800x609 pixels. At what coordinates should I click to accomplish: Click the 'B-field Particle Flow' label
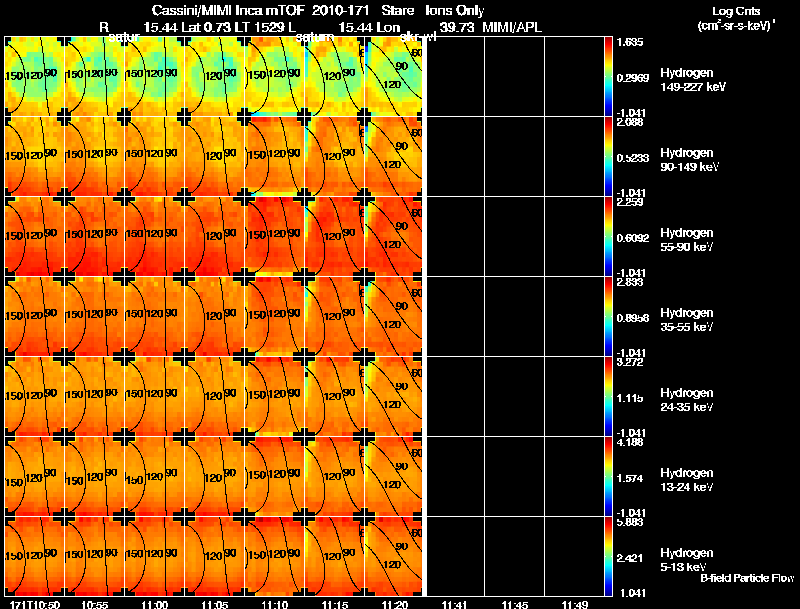pos(747,578)
